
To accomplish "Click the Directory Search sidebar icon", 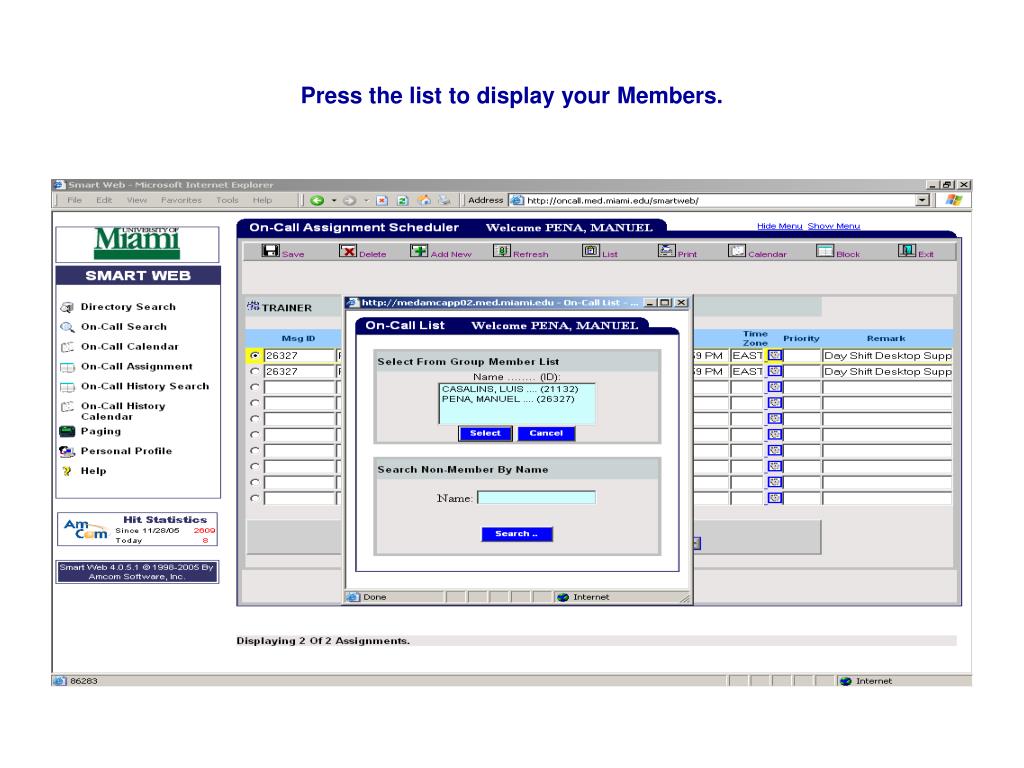I will [67, 307].
